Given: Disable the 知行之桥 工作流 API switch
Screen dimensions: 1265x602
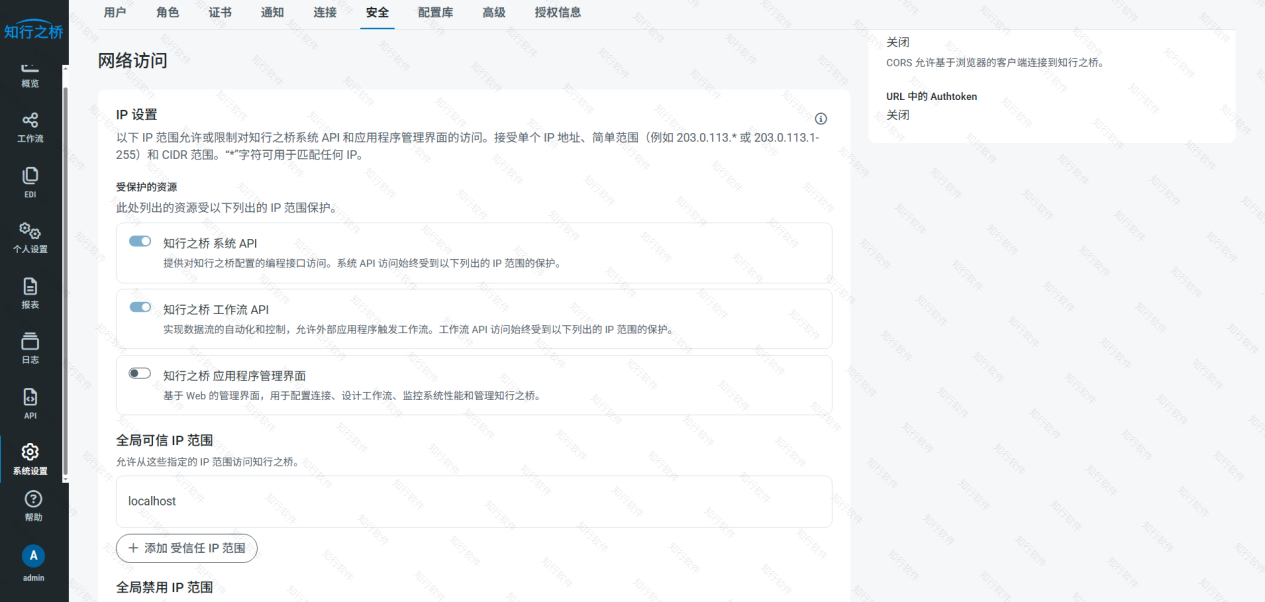Looking at the screenshot, I should coord(140,307).
